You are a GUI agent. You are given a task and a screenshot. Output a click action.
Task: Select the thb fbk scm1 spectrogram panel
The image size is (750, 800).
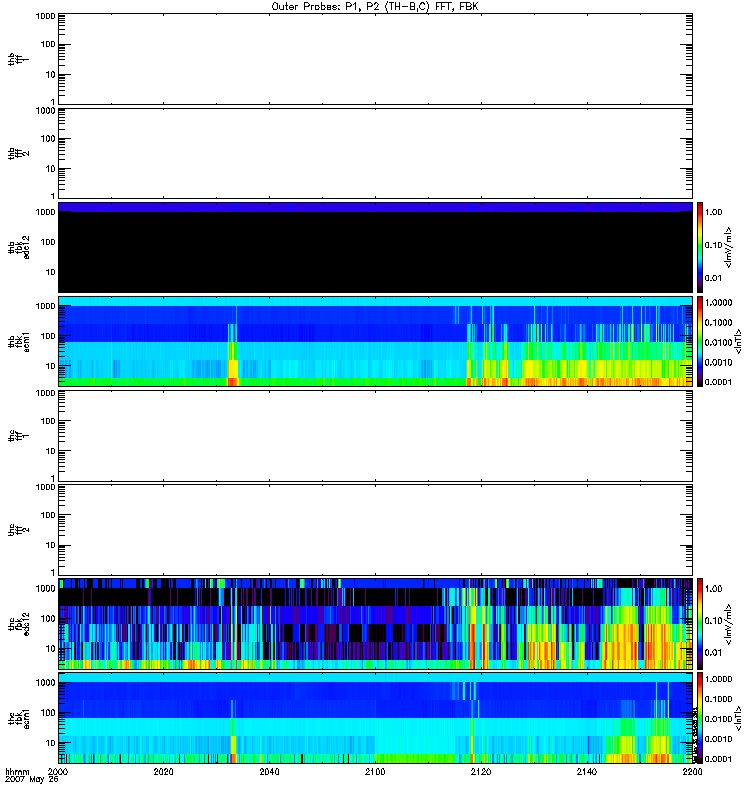pyautogui.click(x=375, y=342)
